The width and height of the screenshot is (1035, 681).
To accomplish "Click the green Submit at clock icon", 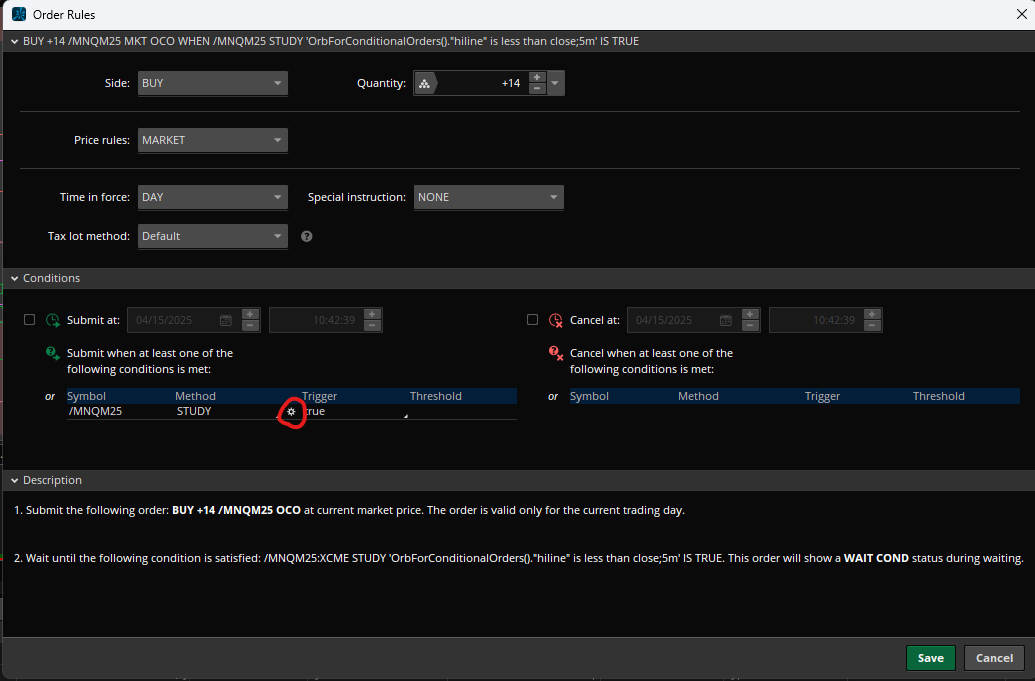I will click(53, 321).
